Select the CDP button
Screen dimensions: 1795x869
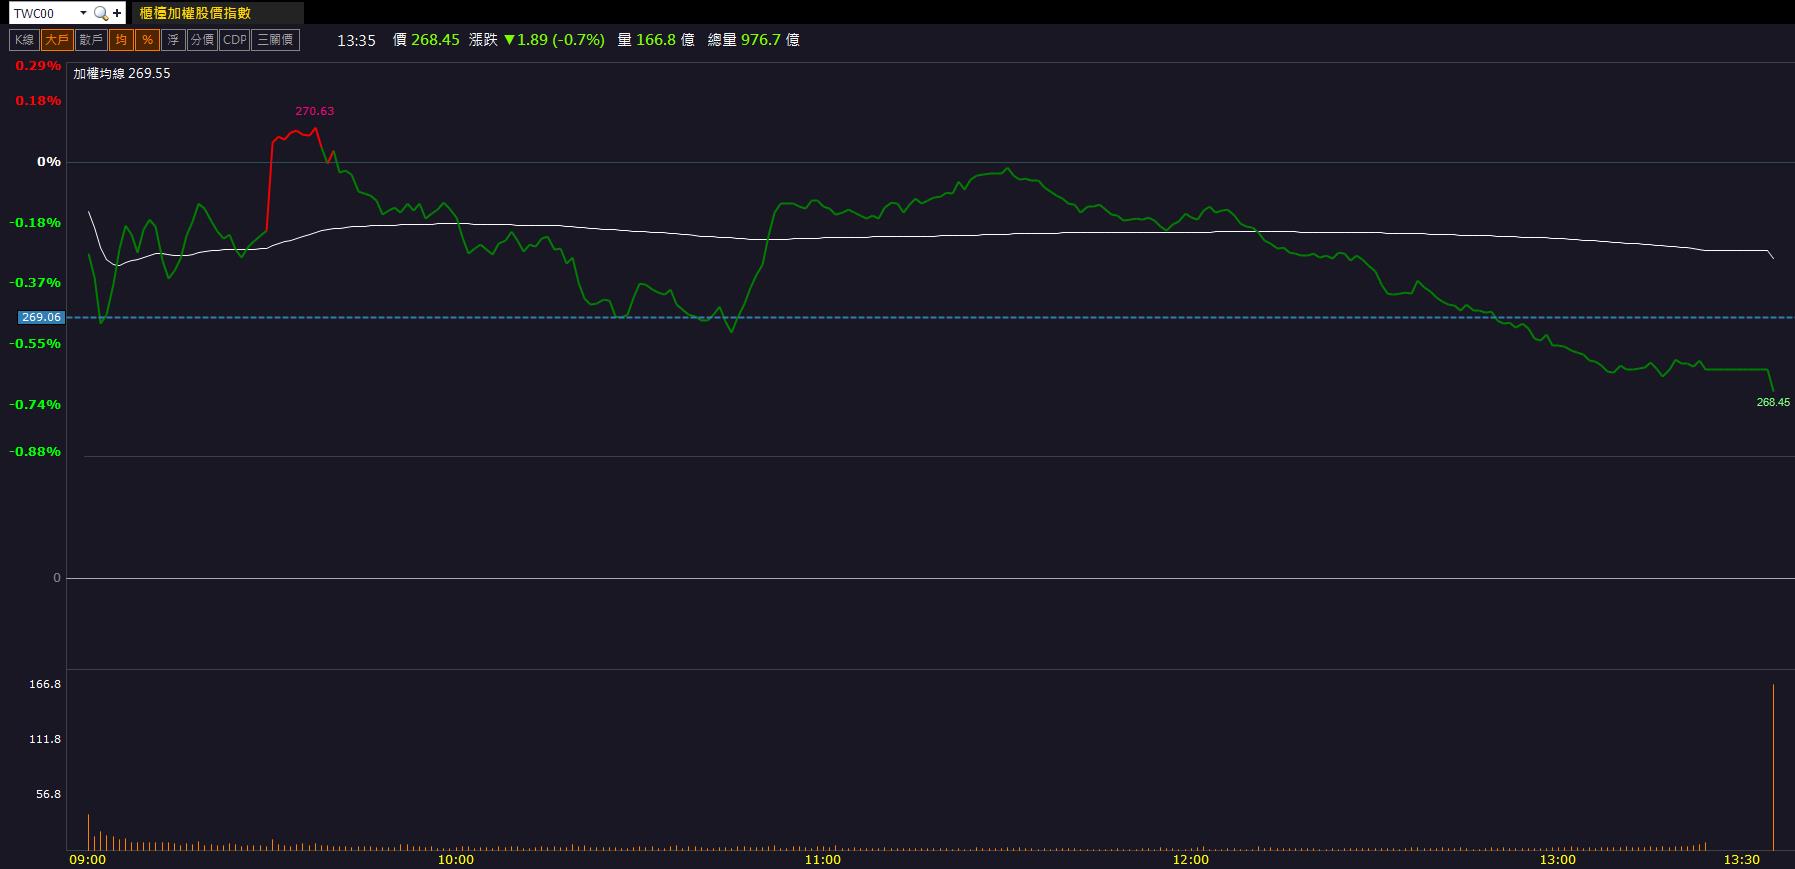click(235, 40)
